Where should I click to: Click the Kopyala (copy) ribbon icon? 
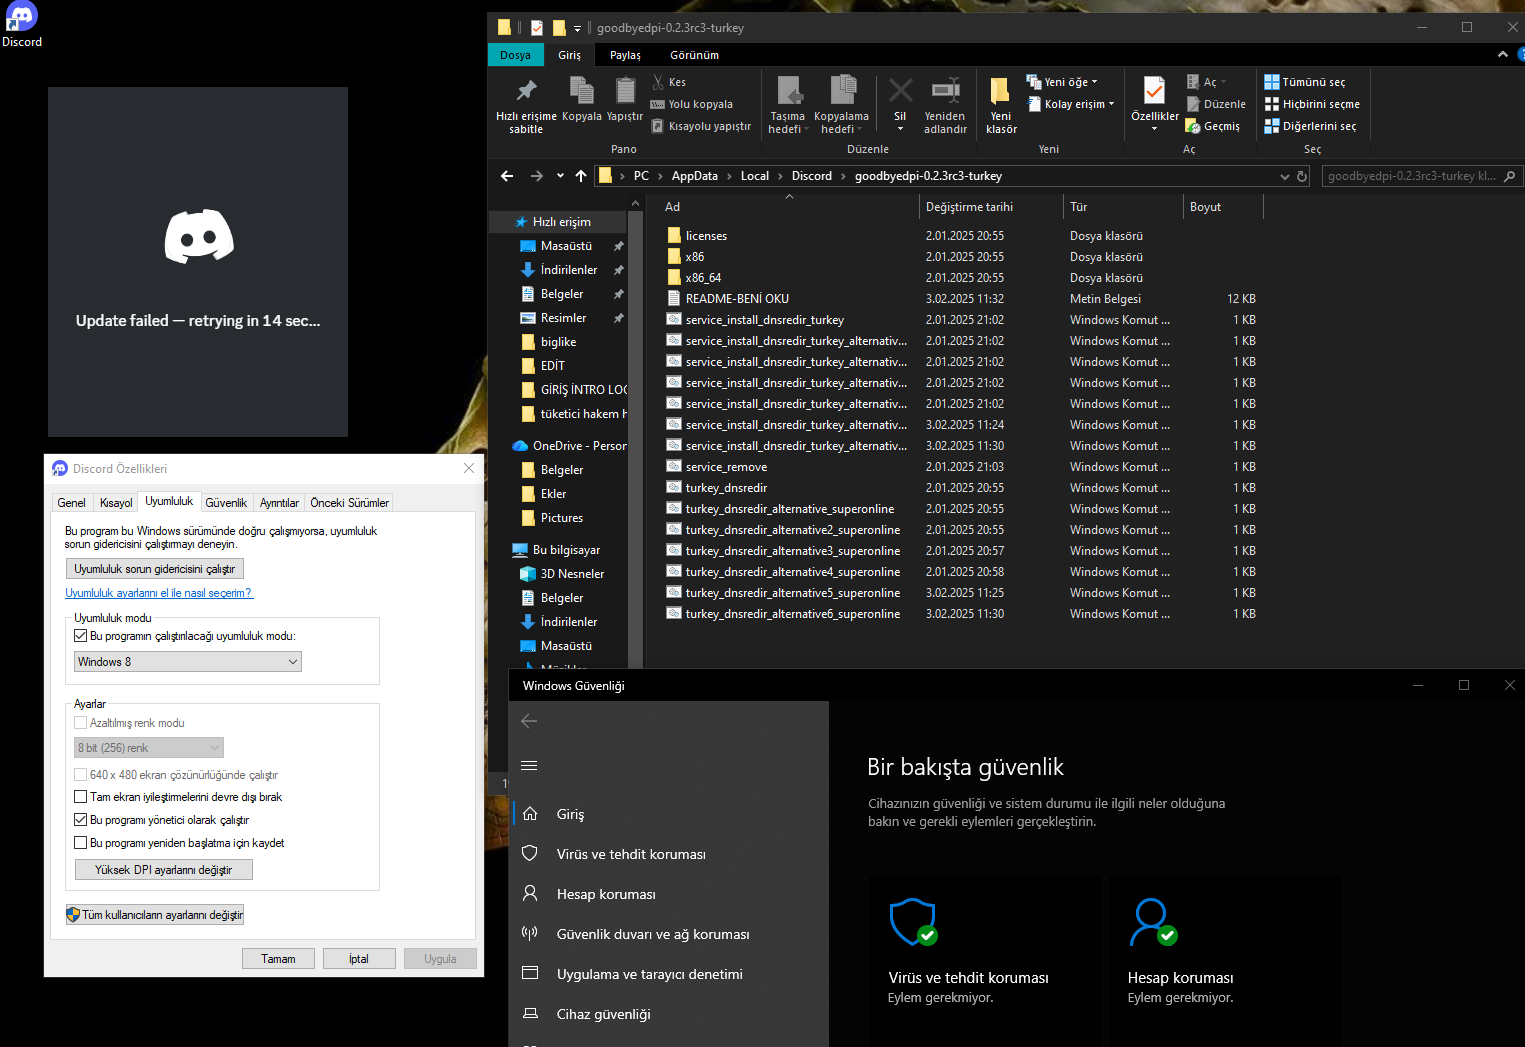[581, 100]
